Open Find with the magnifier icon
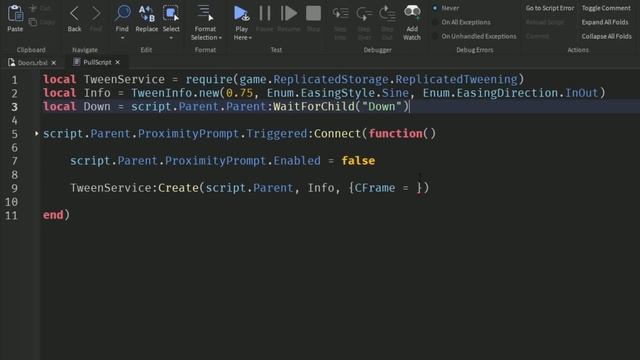The image size is (640, 360). click(122, 13)
